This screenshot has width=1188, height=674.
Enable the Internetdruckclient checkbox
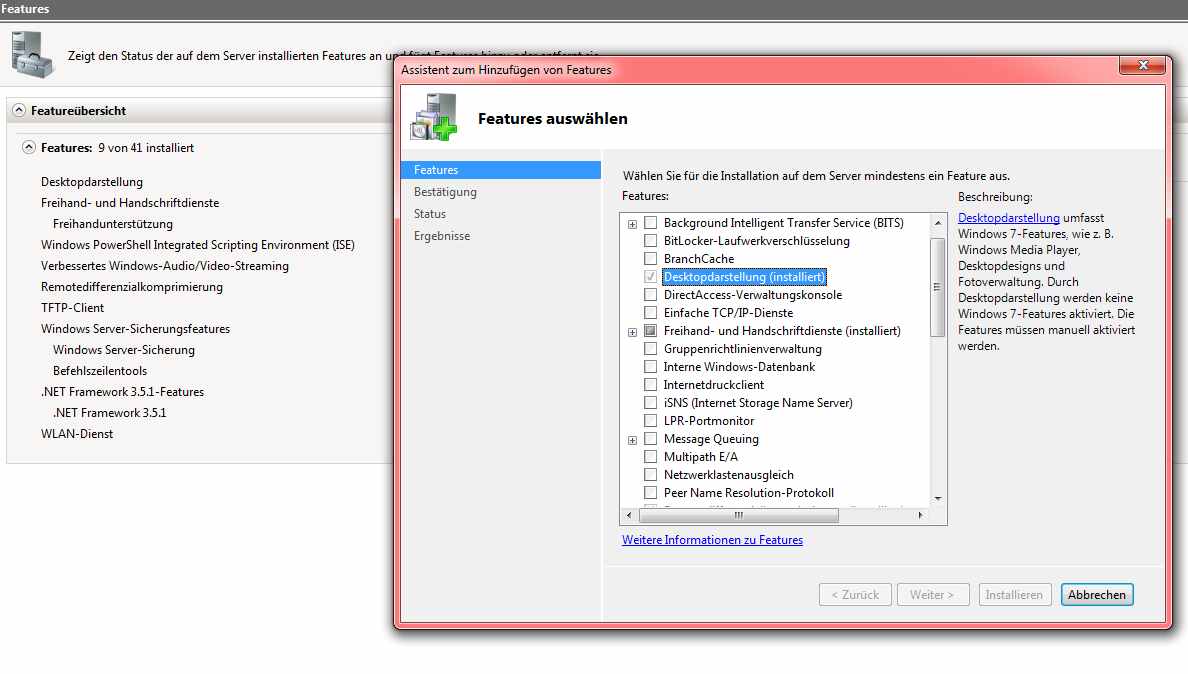[650, 385]
